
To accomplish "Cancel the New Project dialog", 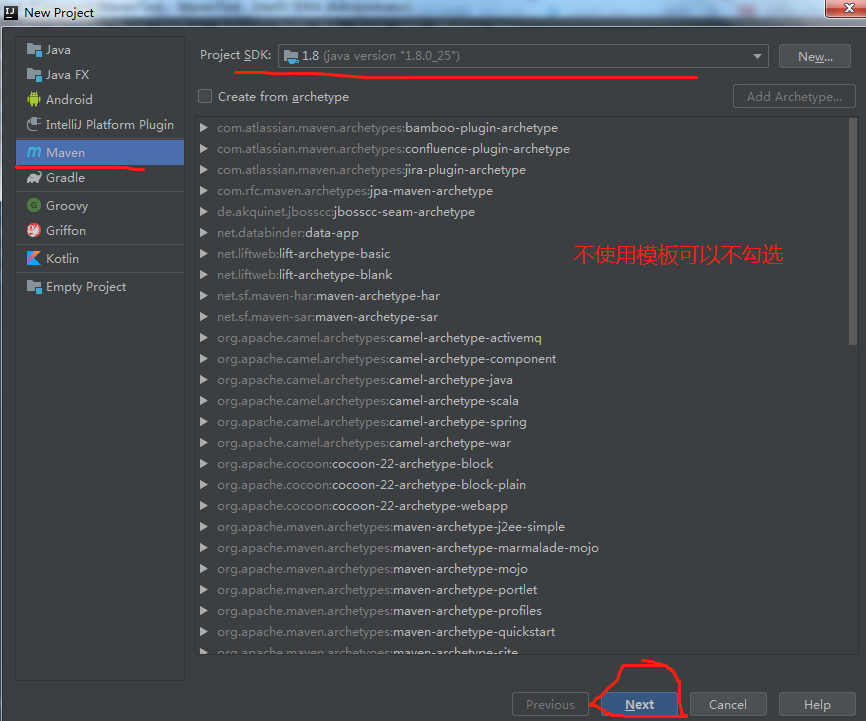I will coord(728,704).
